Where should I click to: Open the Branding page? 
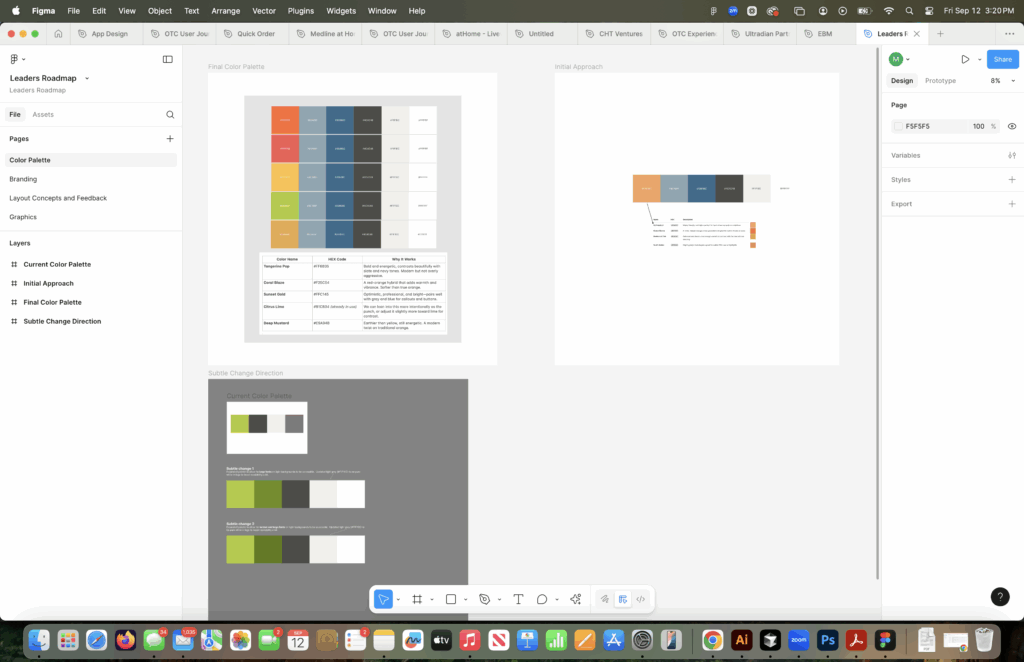click(x=23, y=179)
